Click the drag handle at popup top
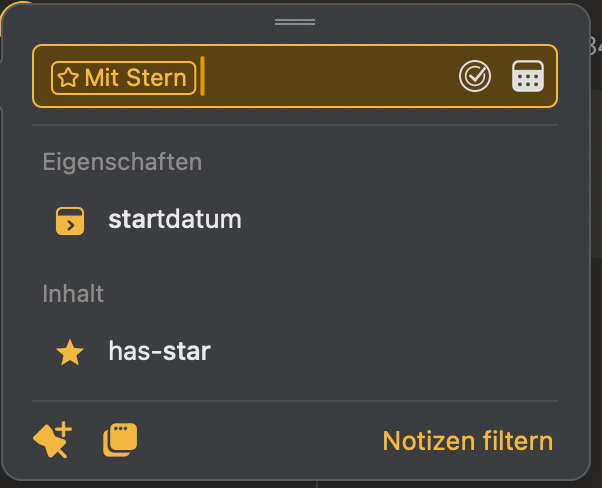 295,22
